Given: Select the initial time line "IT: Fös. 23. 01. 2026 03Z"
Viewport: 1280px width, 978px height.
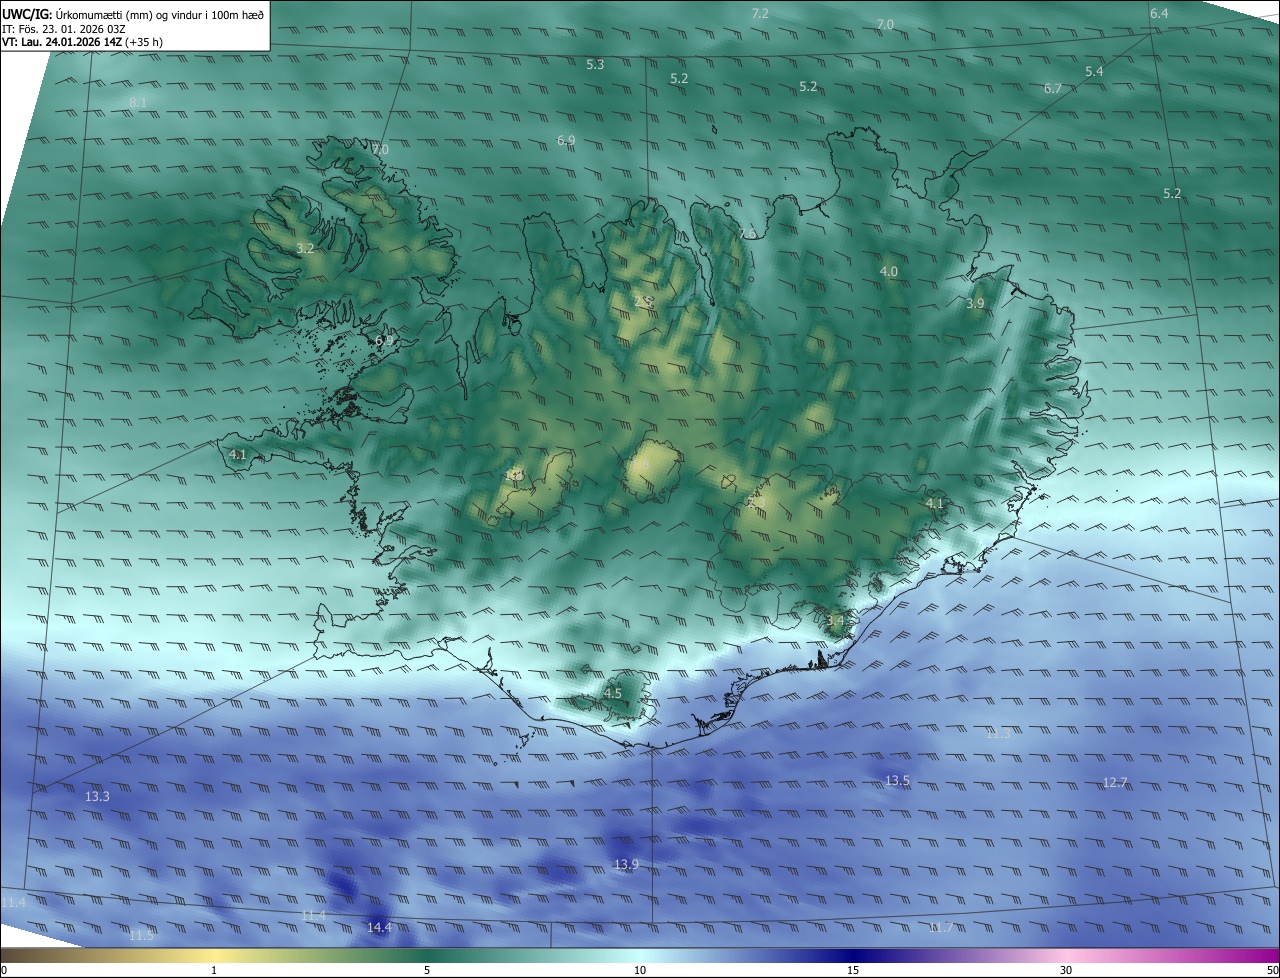Looking at the screenshot, I should pos(63,29).
